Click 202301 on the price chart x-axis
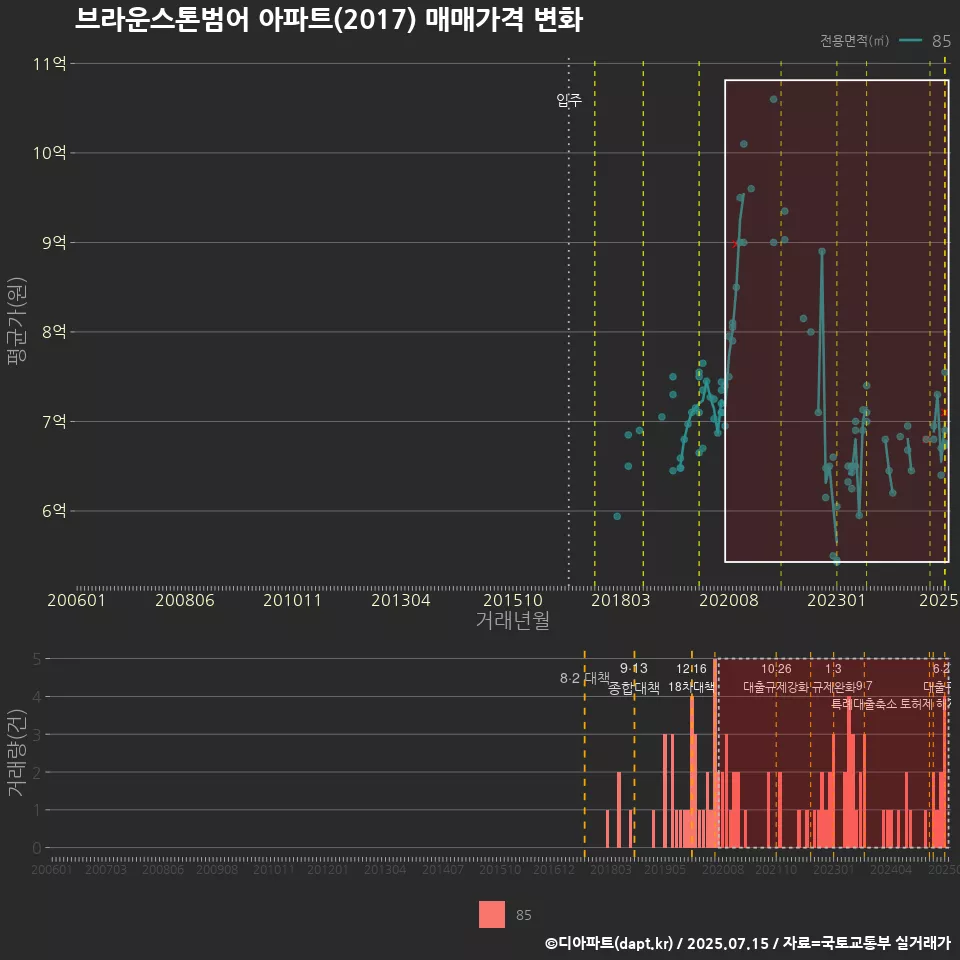 (836, 600)
